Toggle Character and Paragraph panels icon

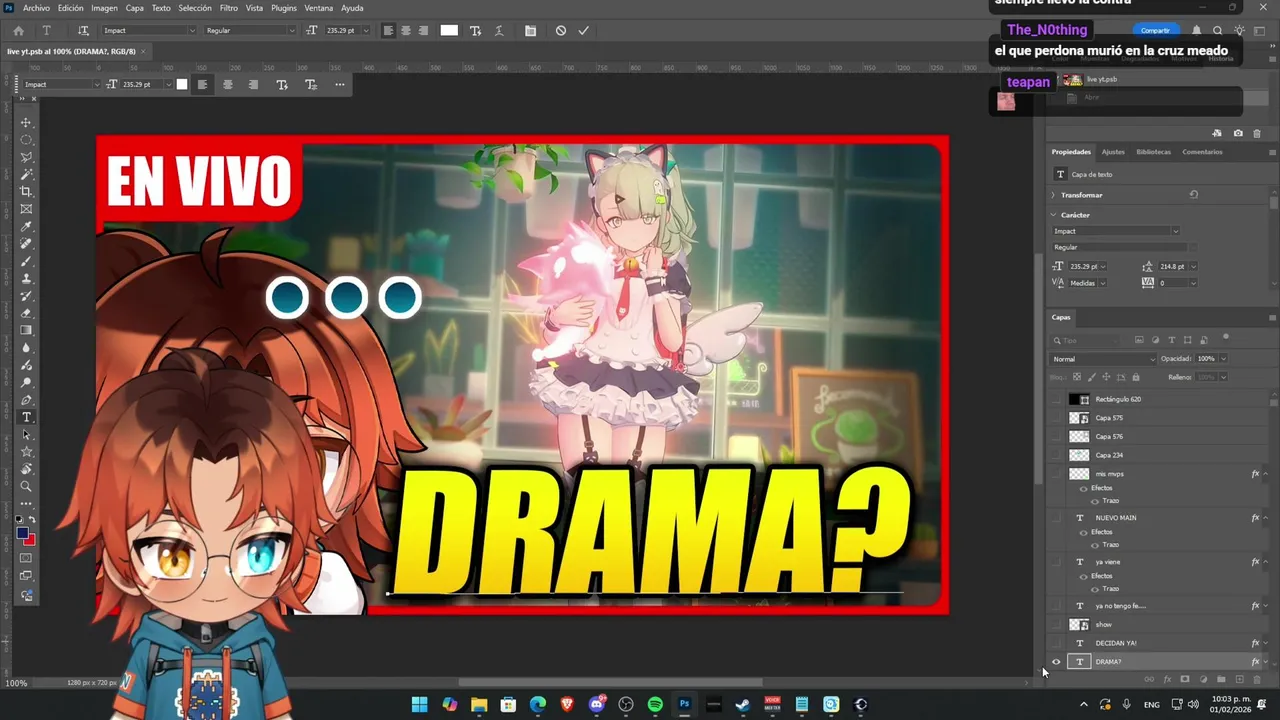point(530,30)
